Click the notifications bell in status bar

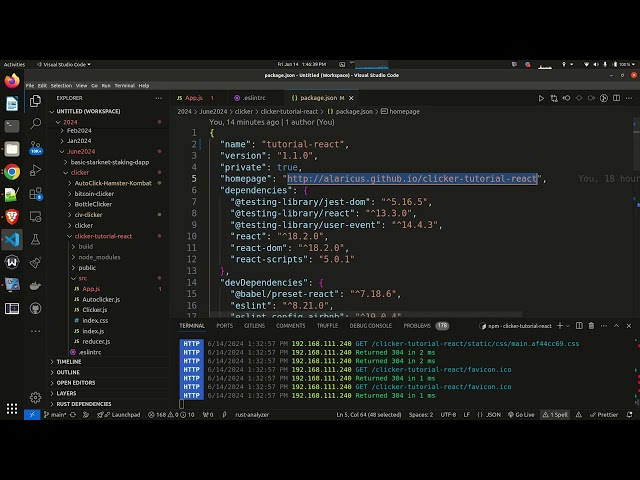coord(630,415)
